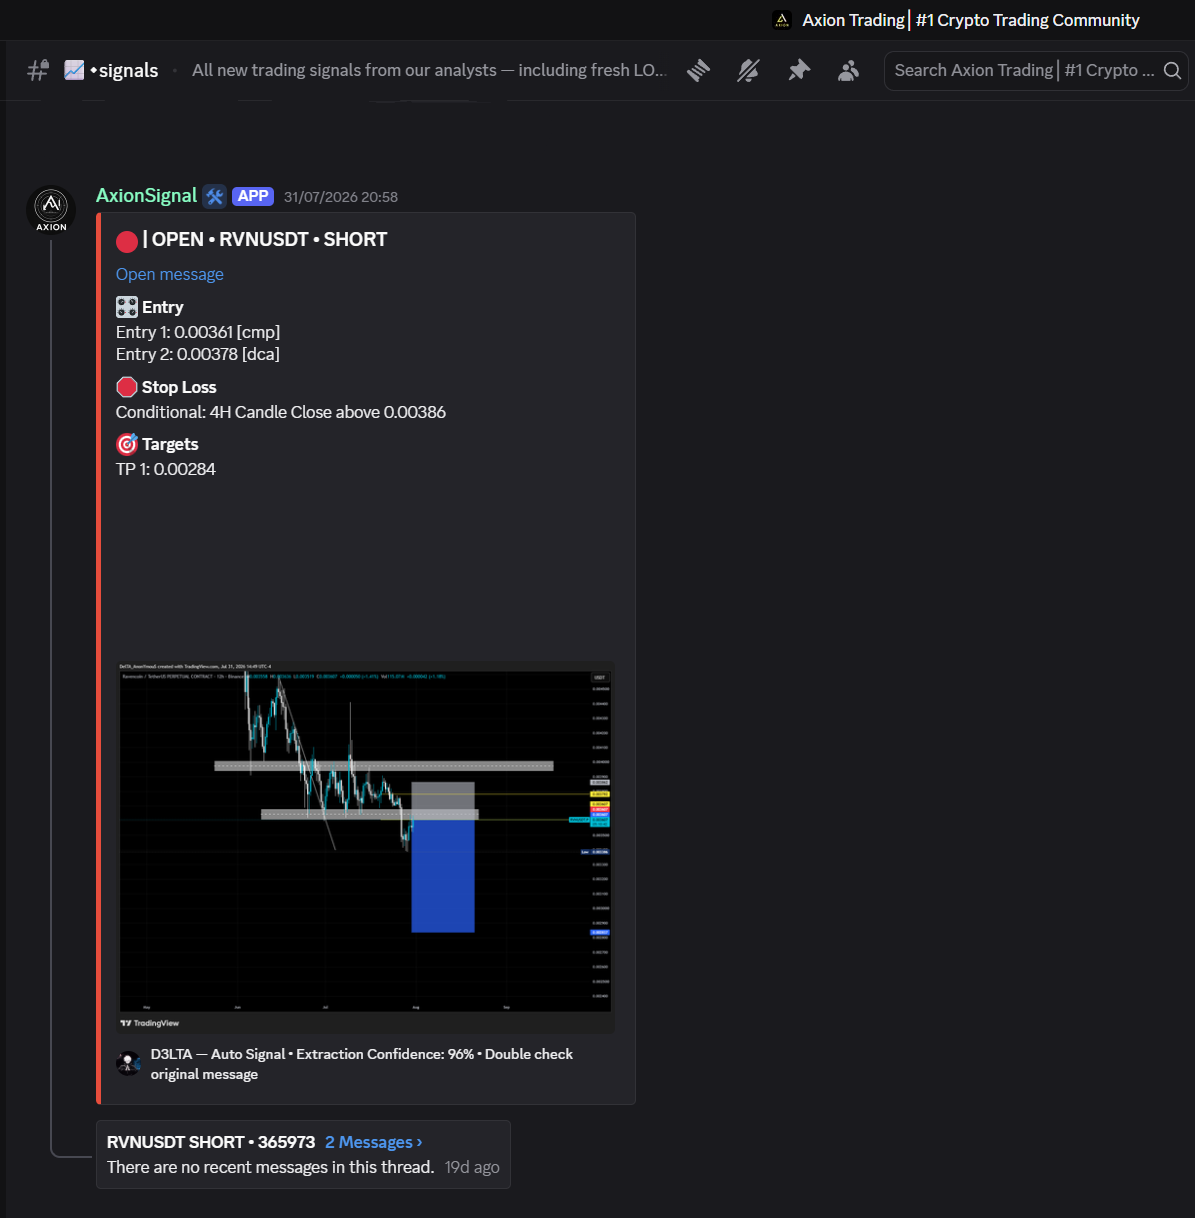The width and height of the screenshot is (1195, 1218).
Task: Click the conditional stop loss line
Action: [x=281, y=412]
